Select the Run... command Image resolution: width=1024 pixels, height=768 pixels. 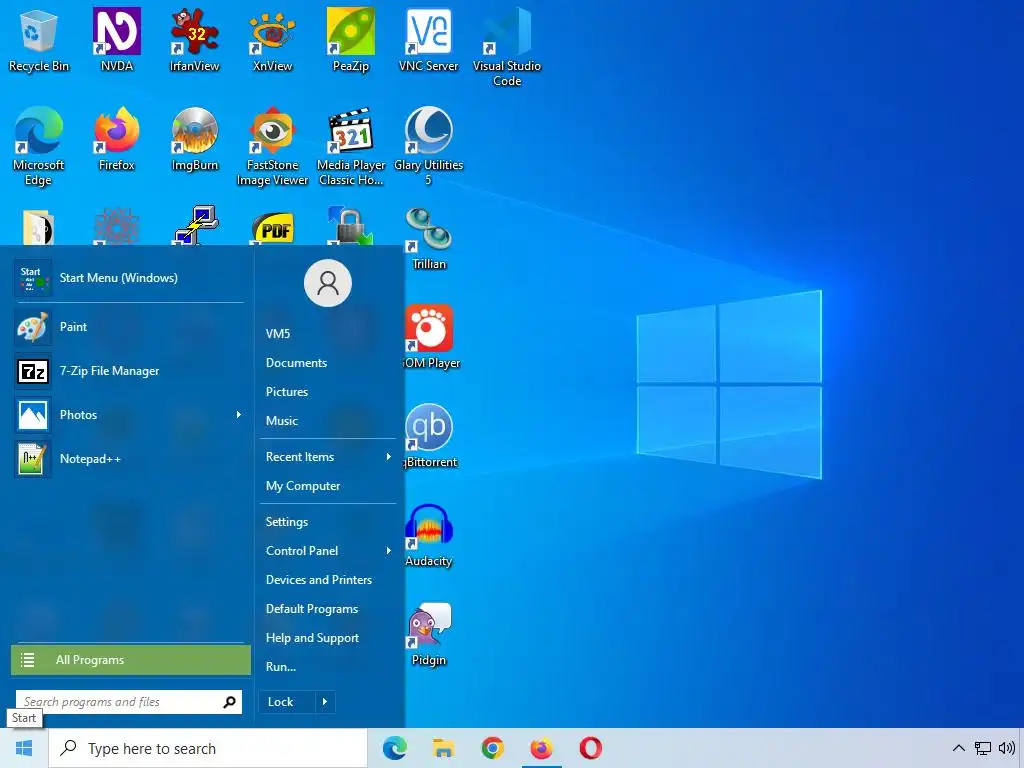click(x=281, y=667)
